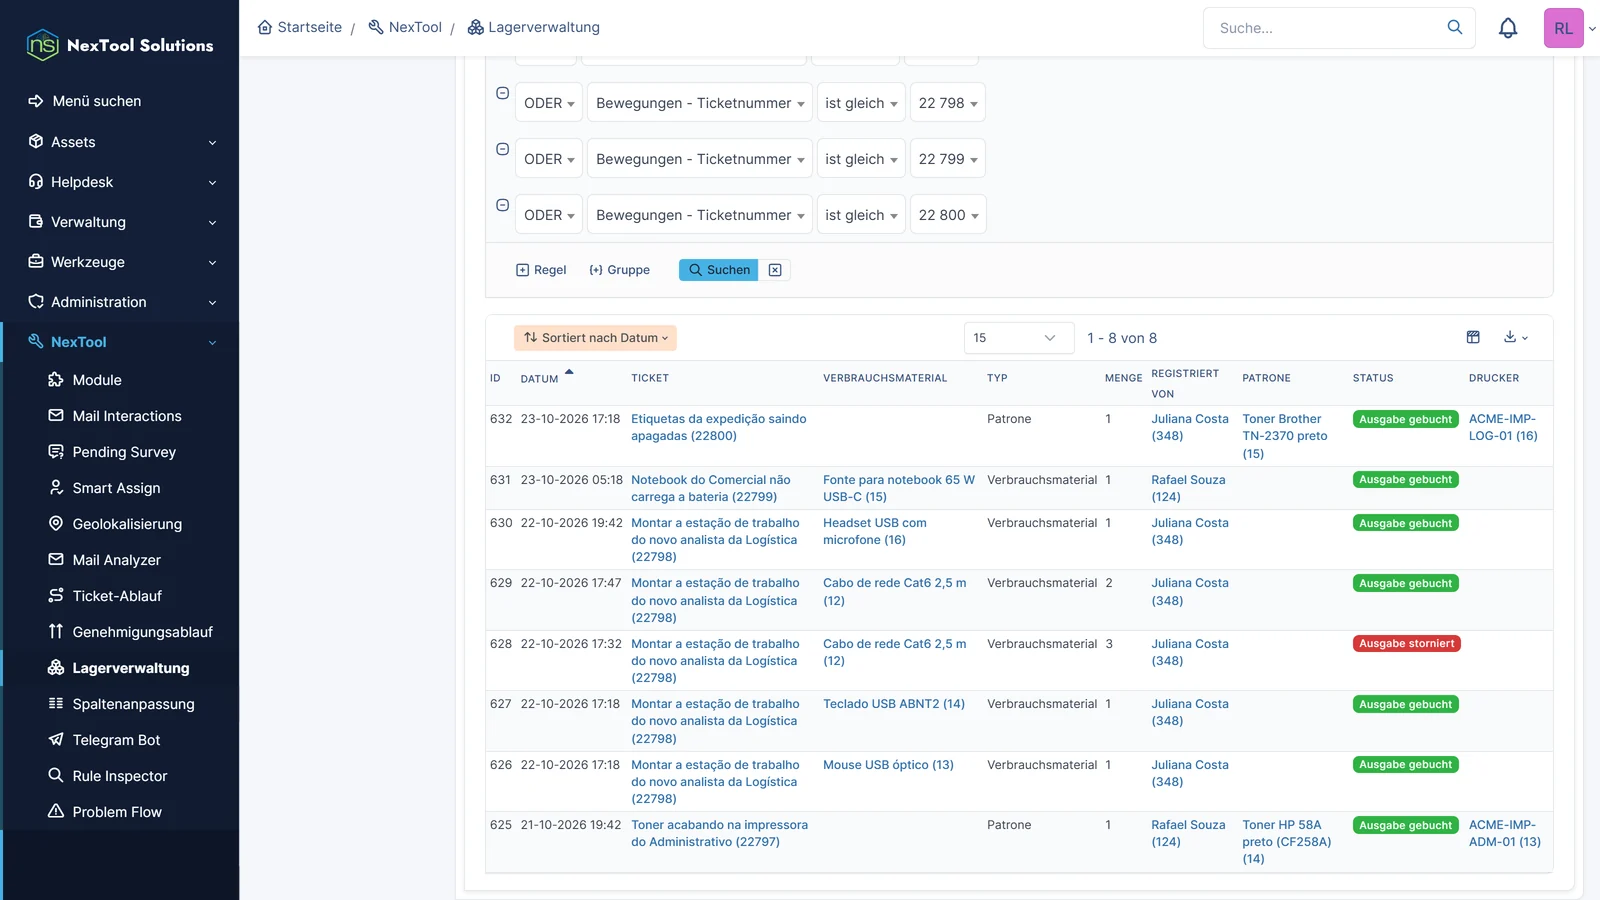Open the Teclado USB ABNT2 (14) consumable link
The height and width of the screenshot is (900, 1600).
click(894, 704)
